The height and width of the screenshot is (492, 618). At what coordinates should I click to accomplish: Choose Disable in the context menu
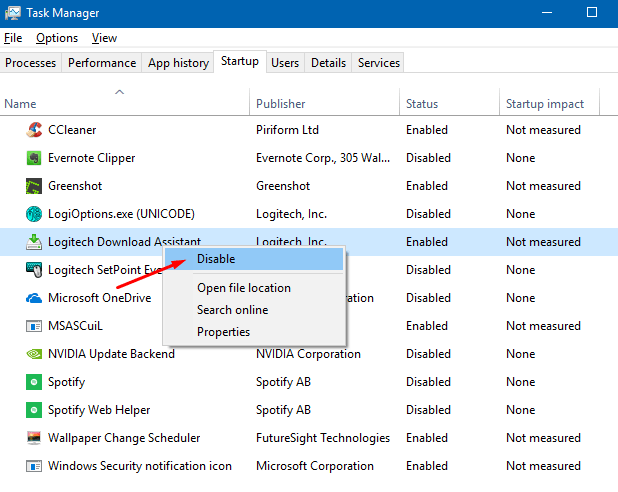pyautogui.click(x=254, y=259)
